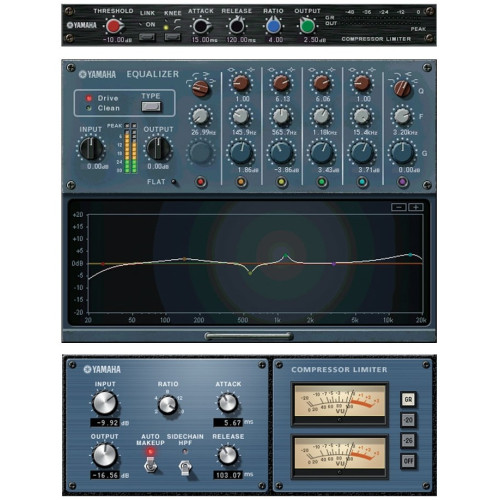
Task: Click the red THRESHOLD knob
Action: point(114,26)
